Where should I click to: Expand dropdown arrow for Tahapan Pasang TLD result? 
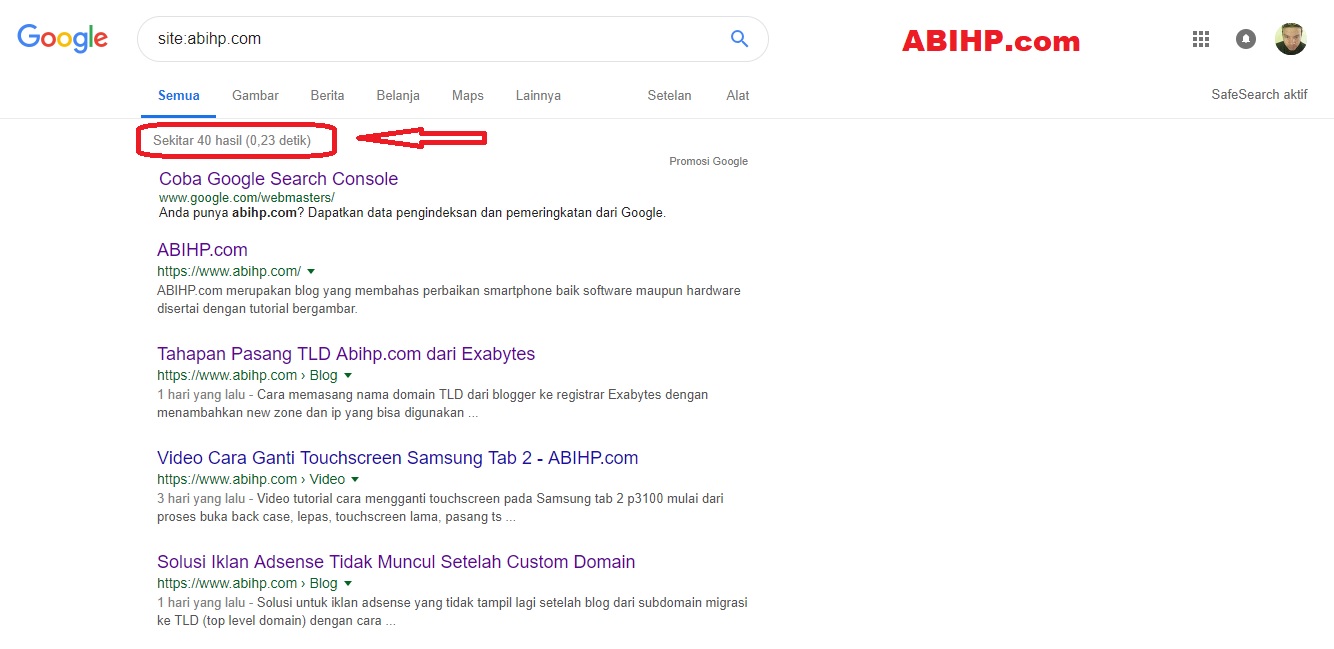tap(348, 375)
